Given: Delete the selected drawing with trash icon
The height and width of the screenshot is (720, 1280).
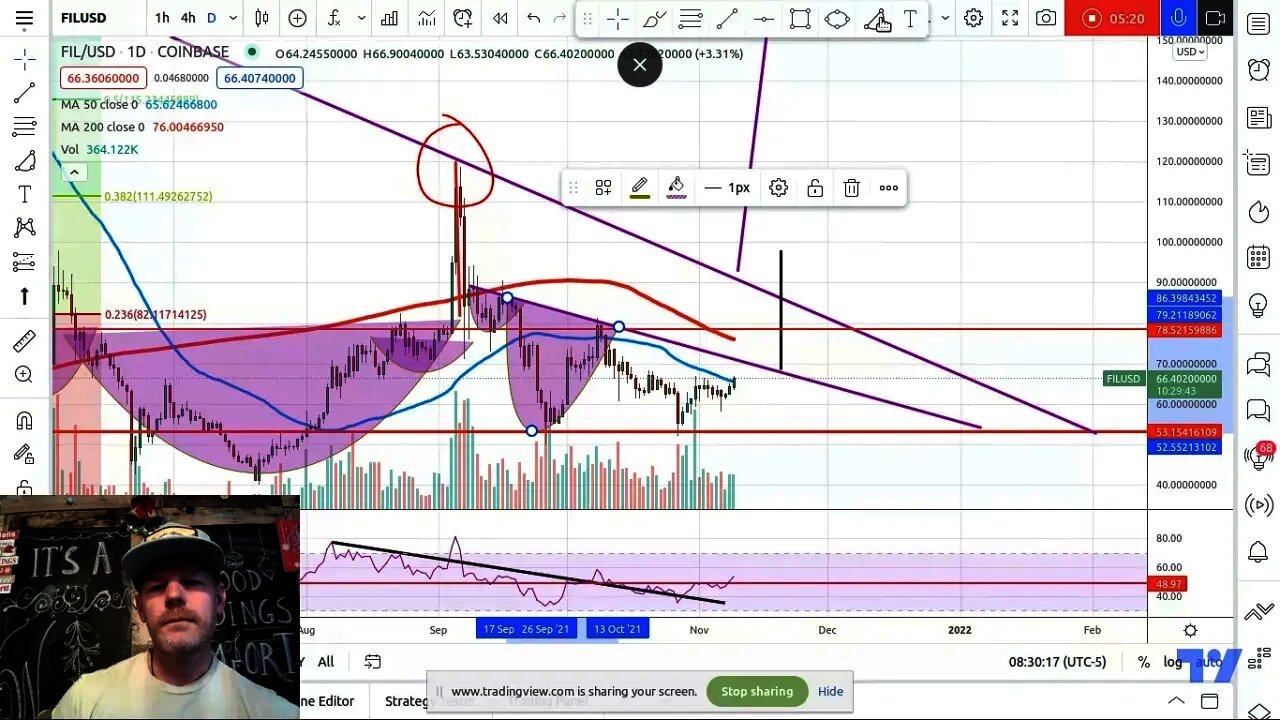Looking at the screenshot, I should (851, 187).
